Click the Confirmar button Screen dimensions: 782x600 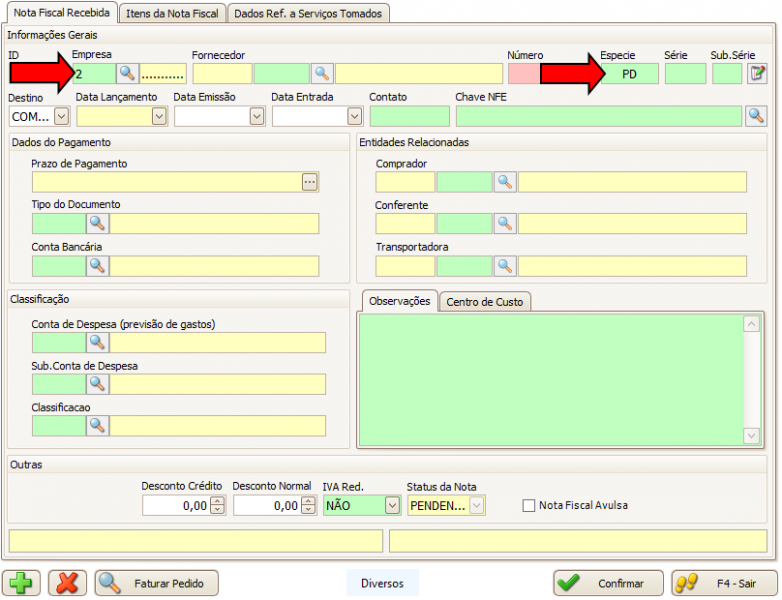608,583
